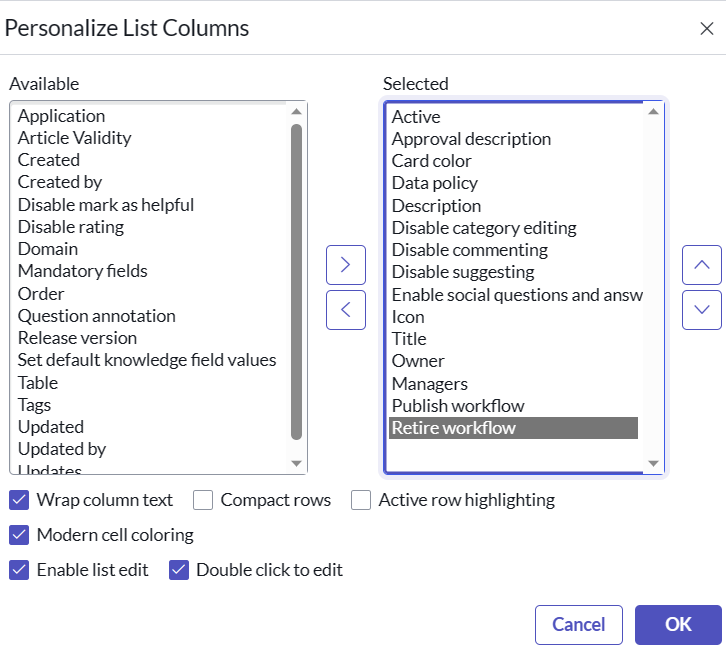726x648 pixels.
Task: Toggle Double click to edit checkbox
Action: click(179, 570)
